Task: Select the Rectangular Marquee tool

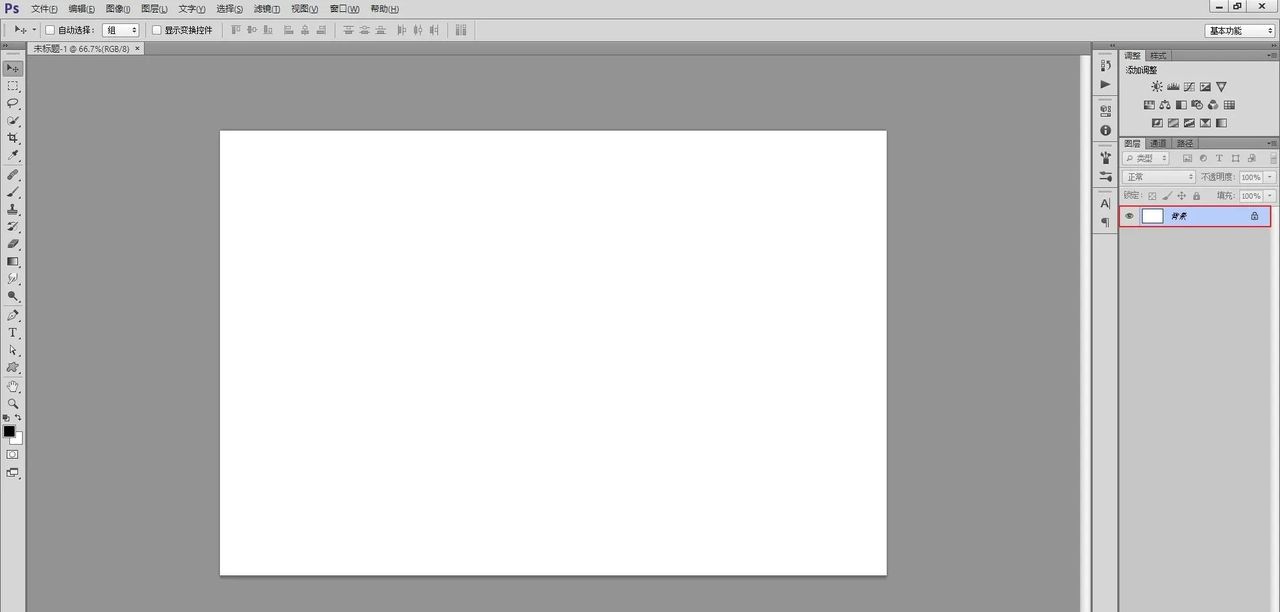Action: pyautogui.click(x=13, y=86)
